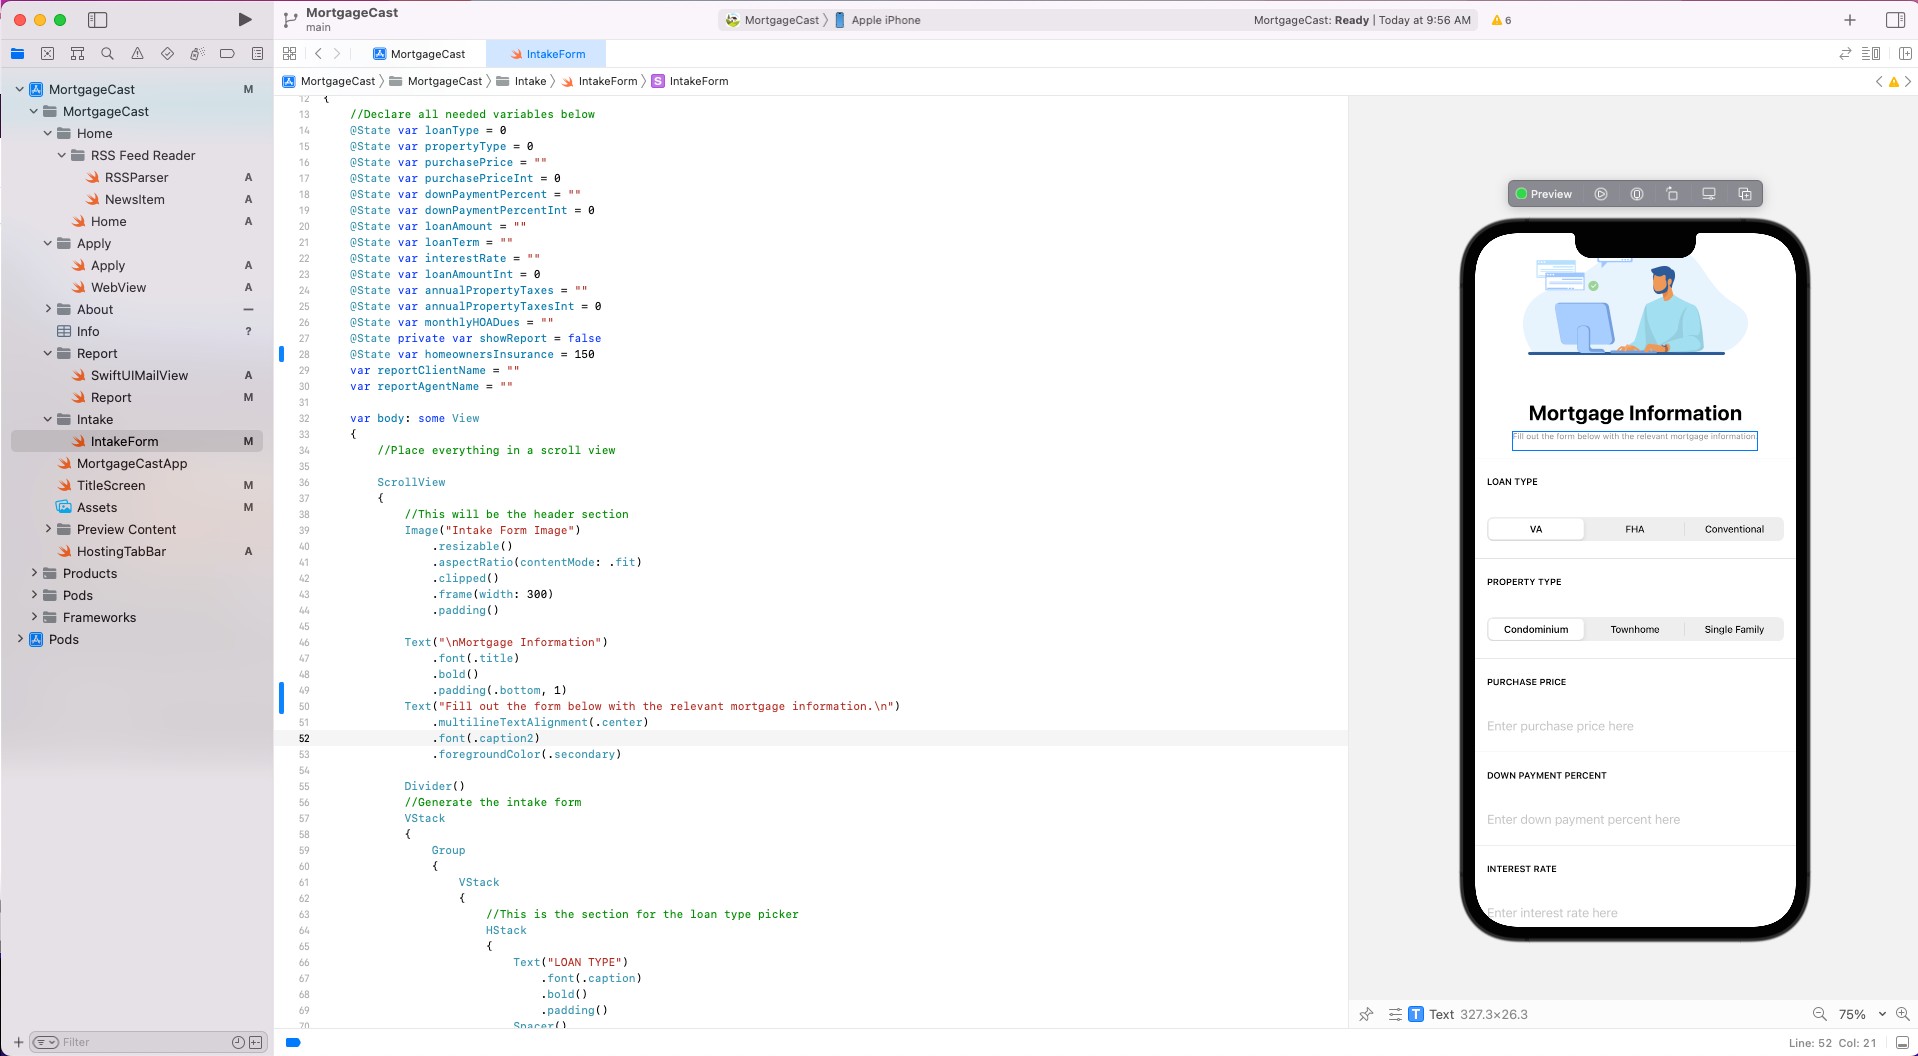Viewport: 1918px width, 1056px height.
Task: Open the canvas zoom percentage dropdown
Action: 1860,1014
